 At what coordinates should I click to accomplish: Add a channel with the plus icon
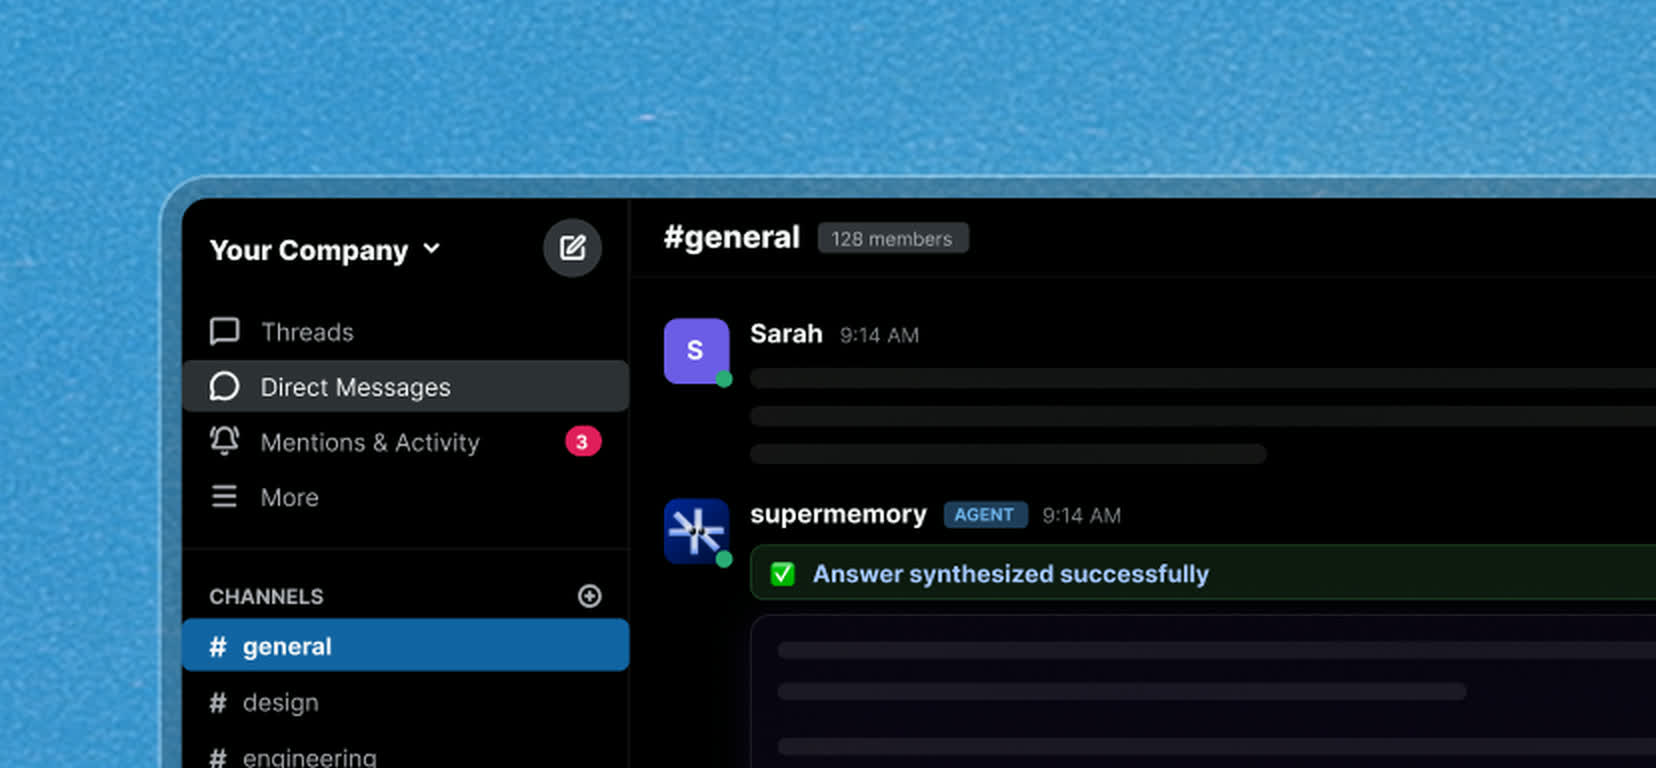pyautogui.click(x=590, y=596)
